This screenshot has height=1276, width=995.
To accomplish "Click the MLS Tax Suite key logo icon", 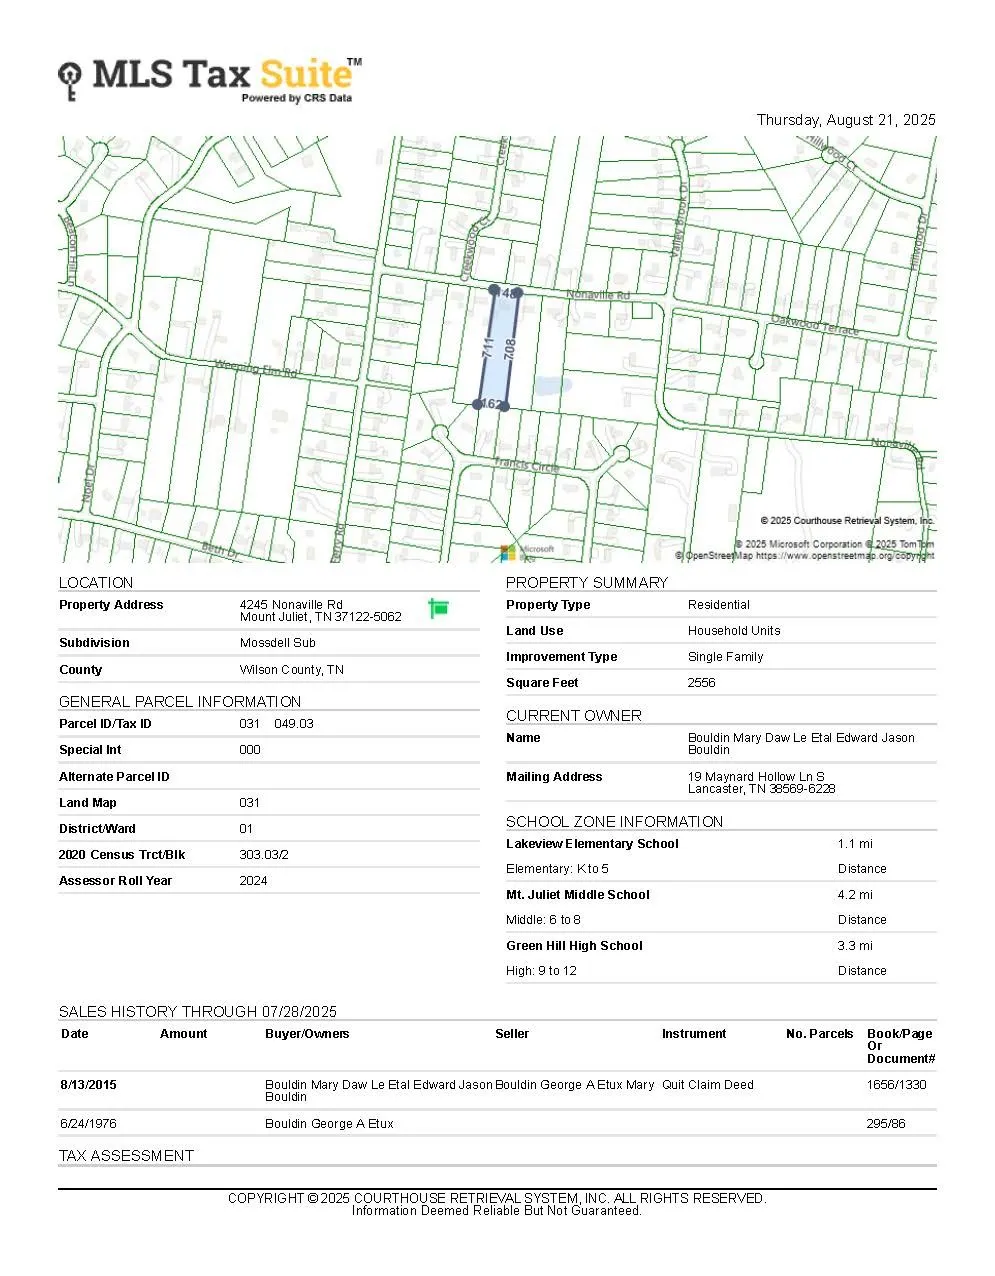I will point(69,81).
